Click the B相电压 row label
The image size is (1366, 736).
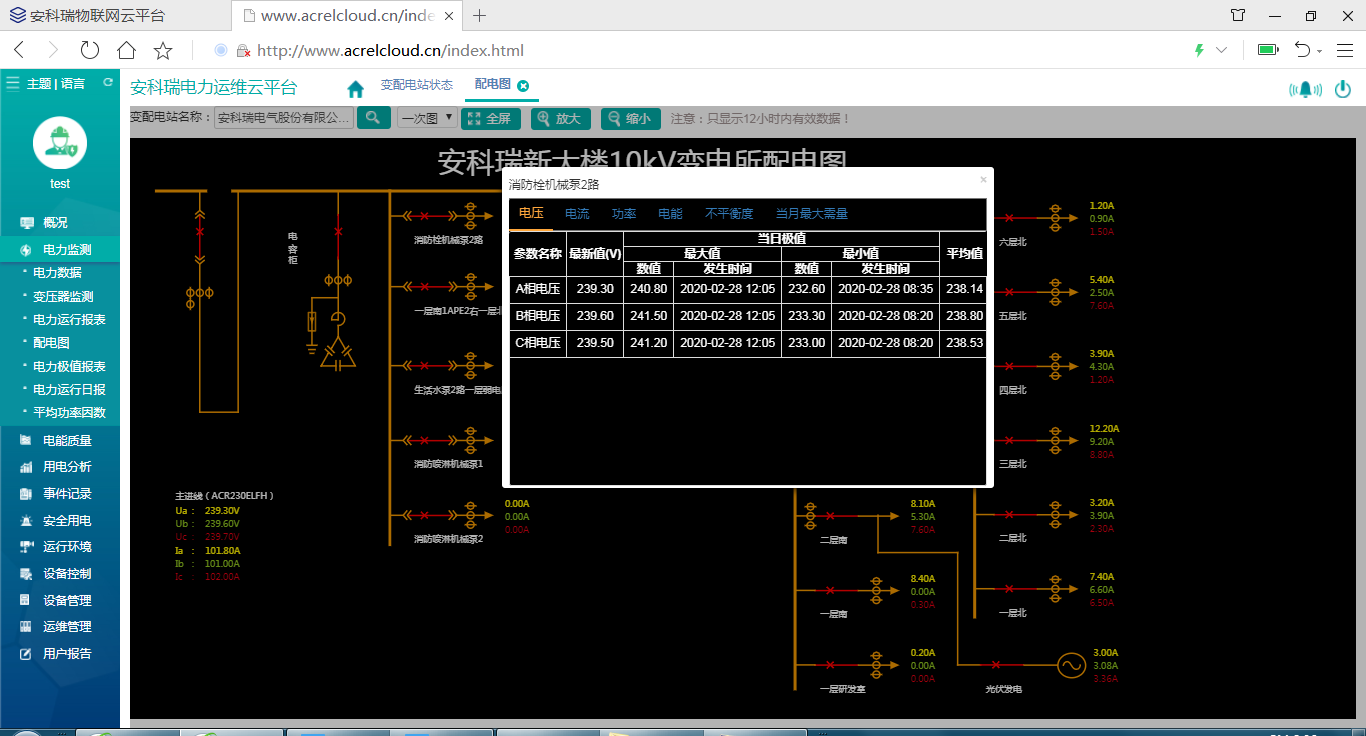(538, 316)
